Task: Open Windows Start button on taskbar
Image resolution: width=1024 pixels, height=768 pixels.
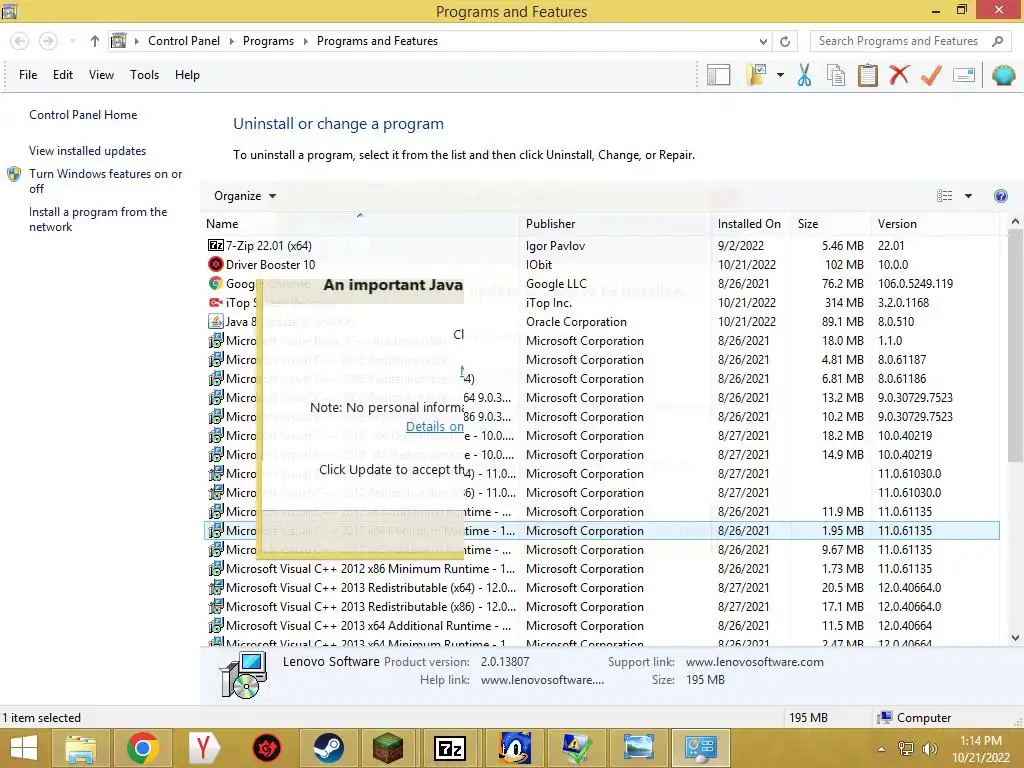Action: [24, 748]
